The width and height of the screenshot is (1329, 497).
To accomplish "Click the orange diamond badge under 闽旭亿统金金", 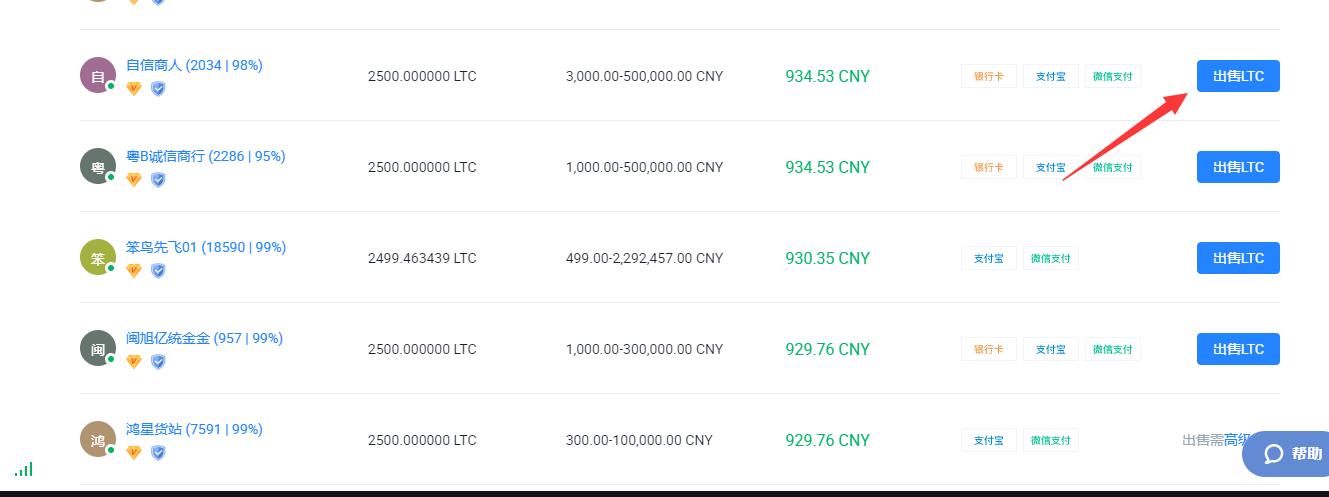I will pyautogui.click(x=134, y=362).
